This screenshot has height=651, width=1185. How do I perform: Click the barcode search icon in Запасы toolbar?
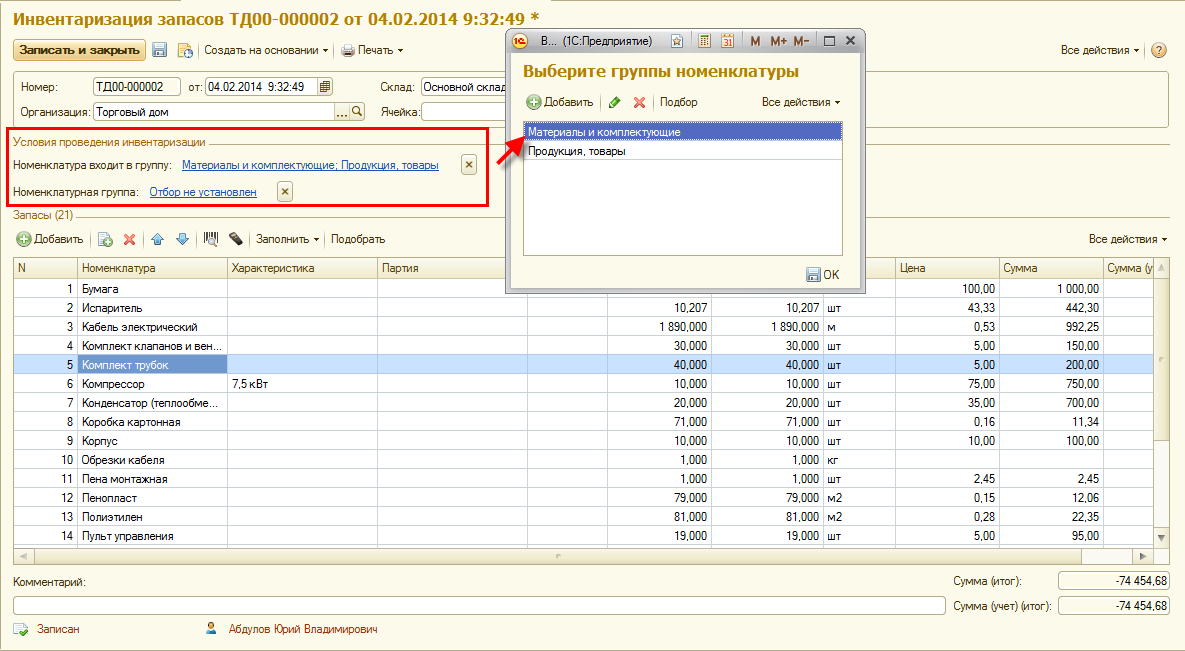pos(211,239)
